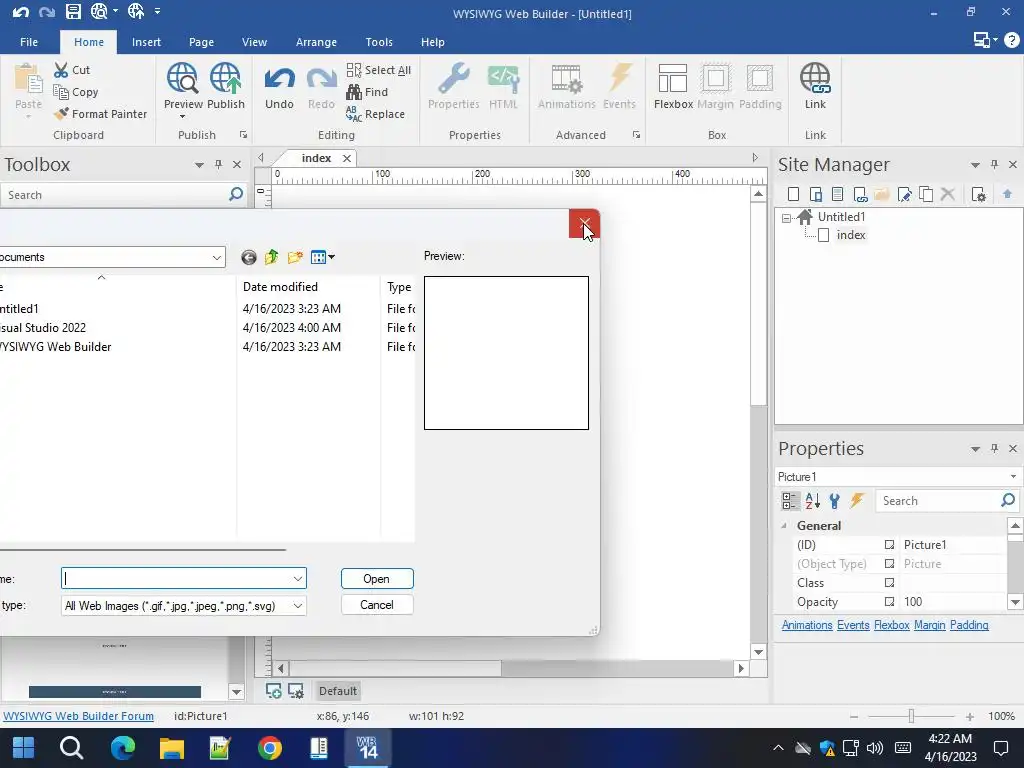Image resolution: width=1024 pixels, height=768 pixels.
Task: Adjust the zoom slider handle
Action: point(911,716)
